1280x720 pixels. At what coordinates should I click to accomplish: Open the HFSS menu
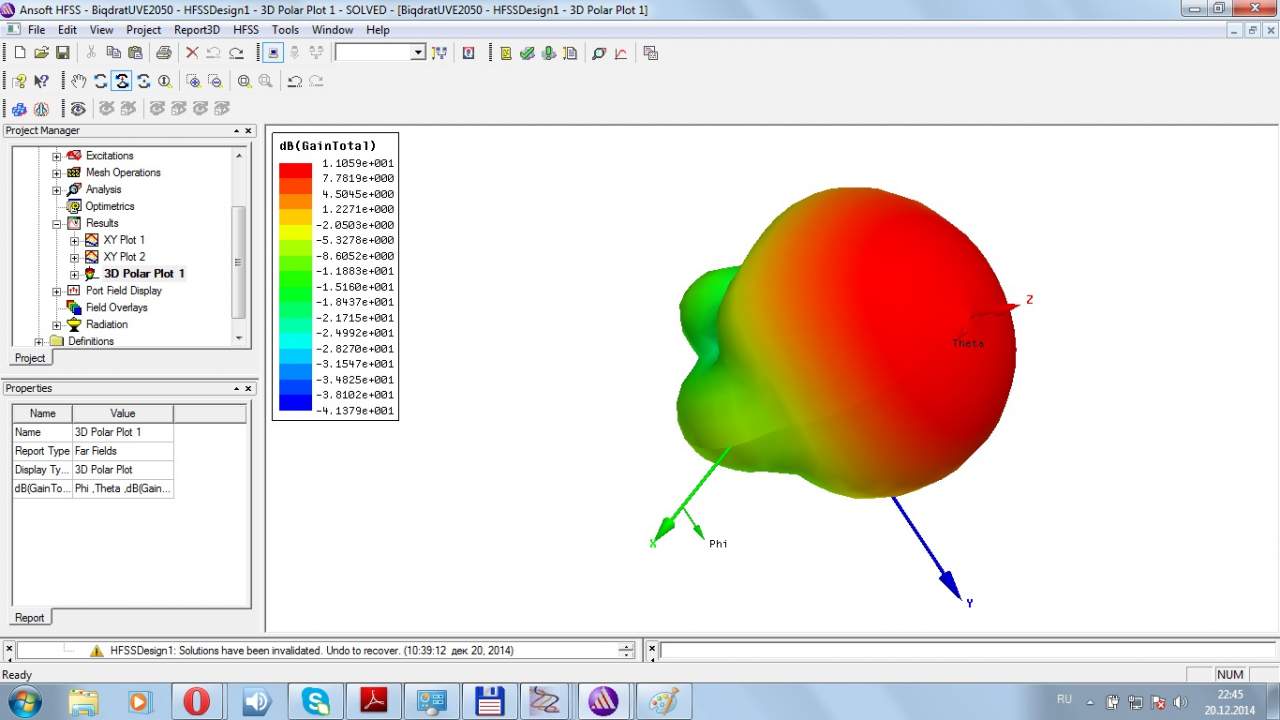click(x=245, y=30)
